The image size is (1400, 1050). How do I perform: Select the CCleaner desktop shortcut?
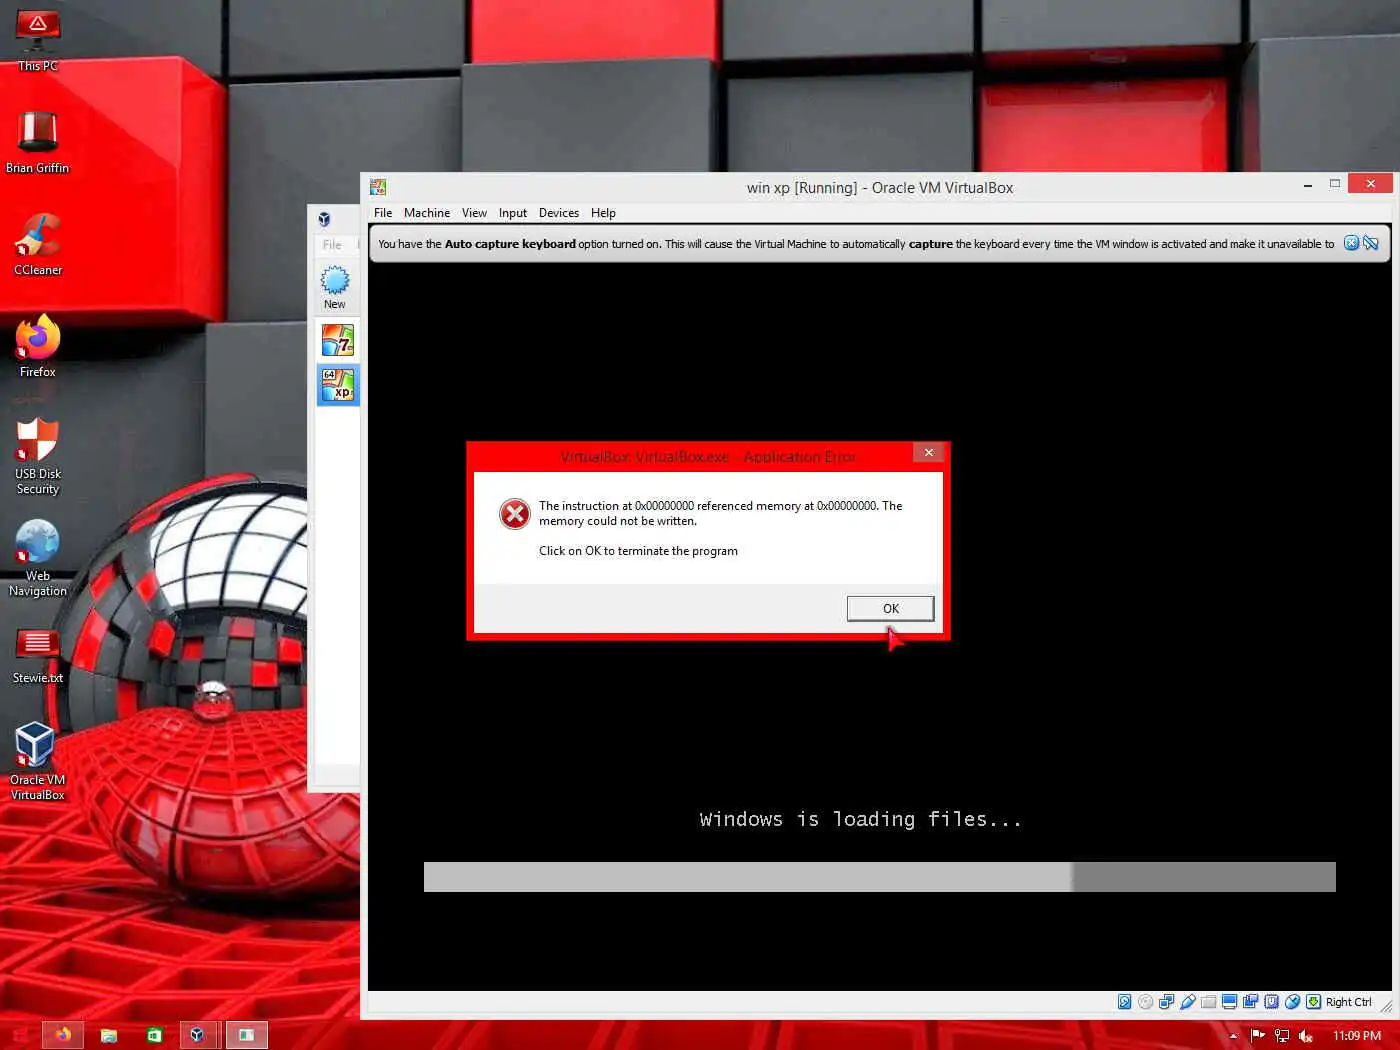tap(38, 244)
